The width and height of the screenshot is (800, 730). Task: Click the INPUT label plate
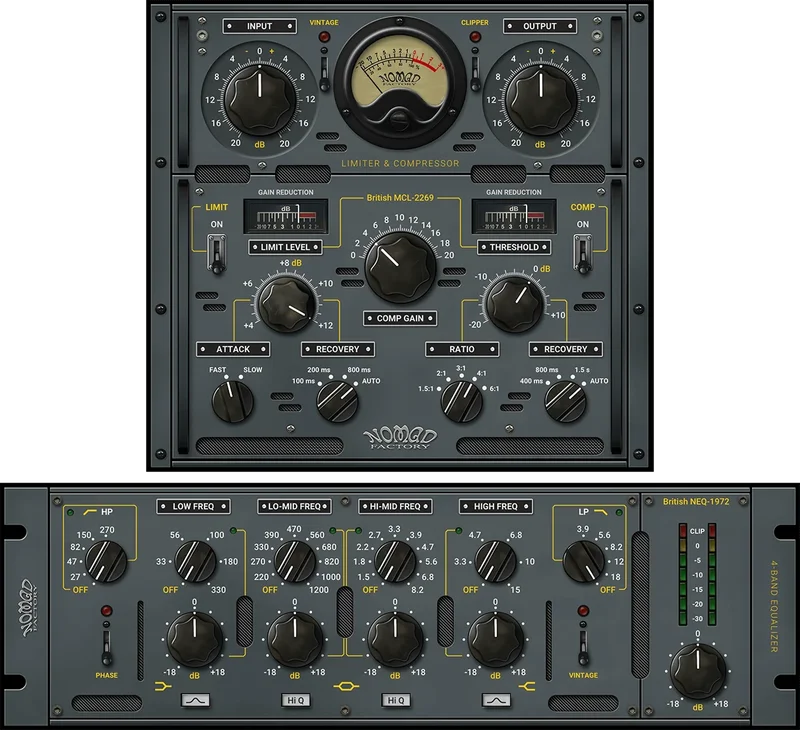(x=260, y=26)
